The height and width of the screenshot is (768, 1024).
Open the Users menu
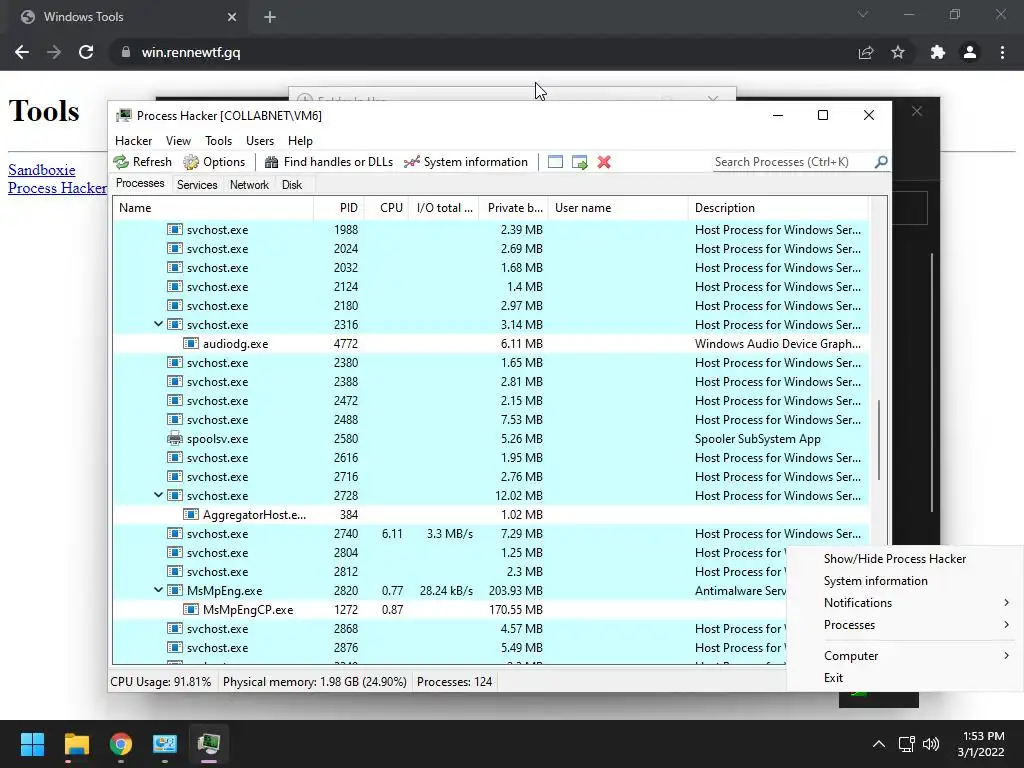[x=260, y=140]
